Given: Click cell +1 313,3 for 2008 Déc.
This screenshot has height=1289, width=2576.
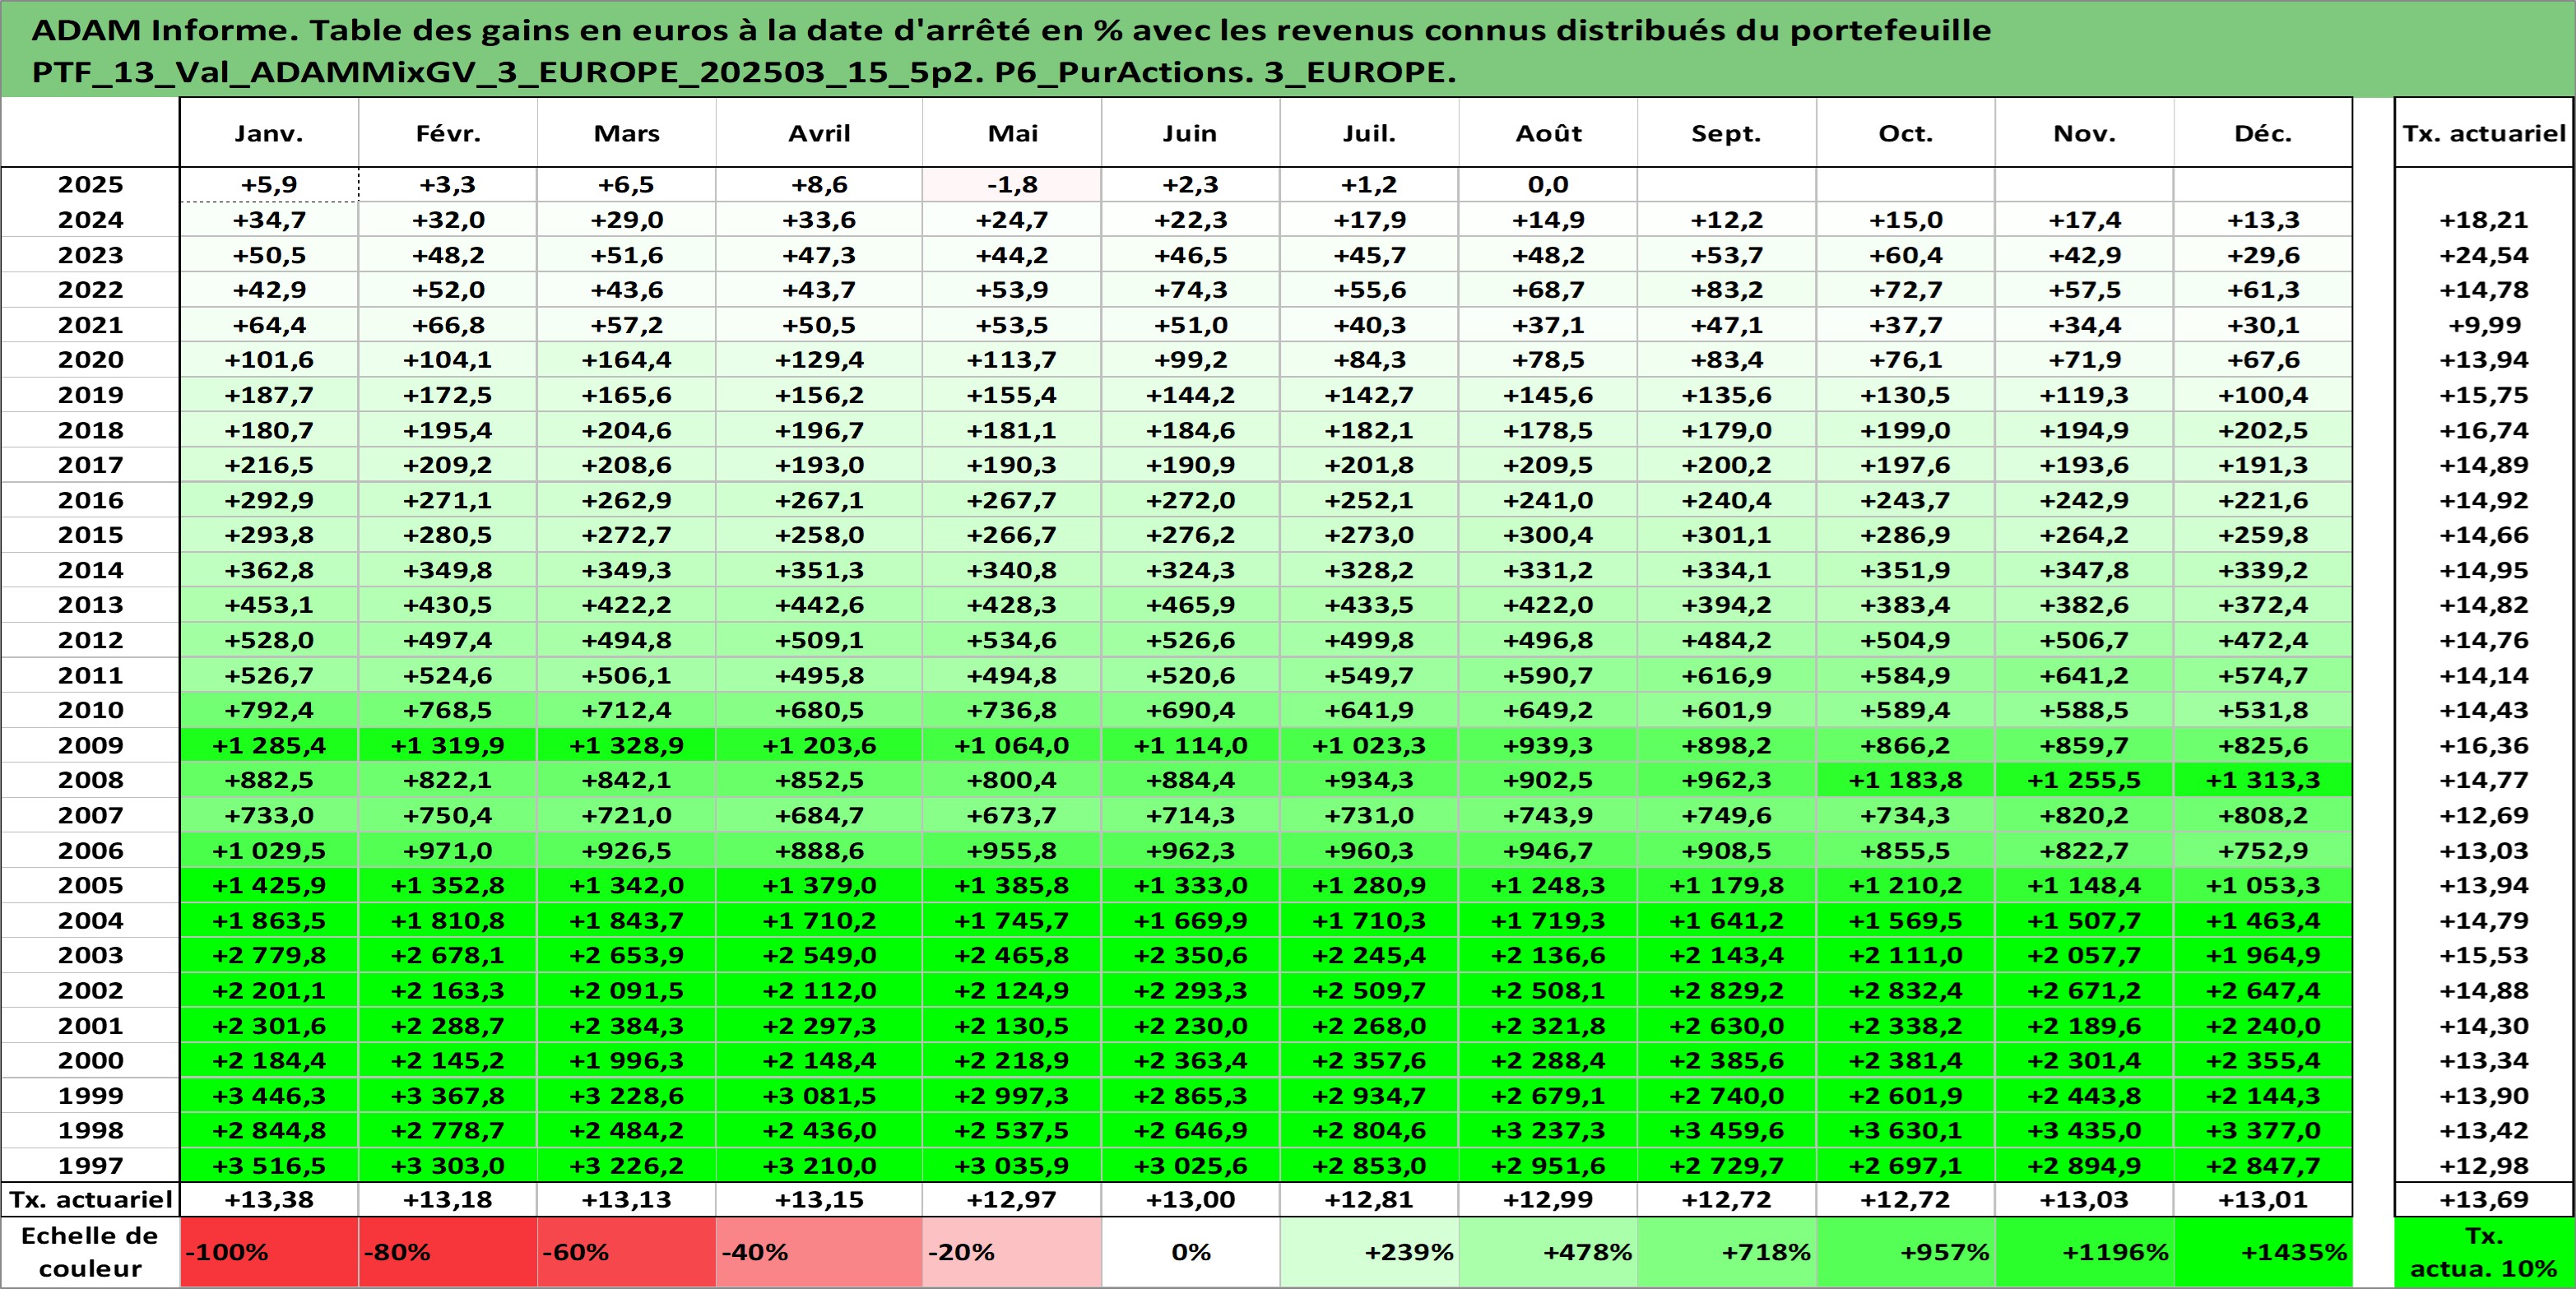Looking at the screenshot, I should point(2263,780).
